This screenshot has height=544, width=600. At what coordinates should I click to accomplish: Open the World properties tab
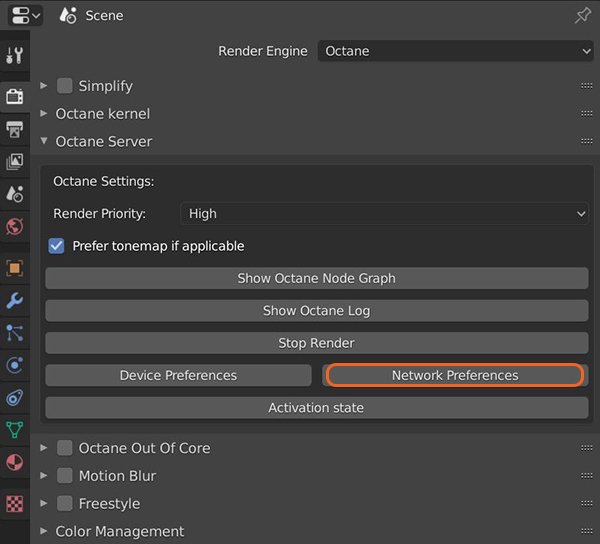coord(15,226)
